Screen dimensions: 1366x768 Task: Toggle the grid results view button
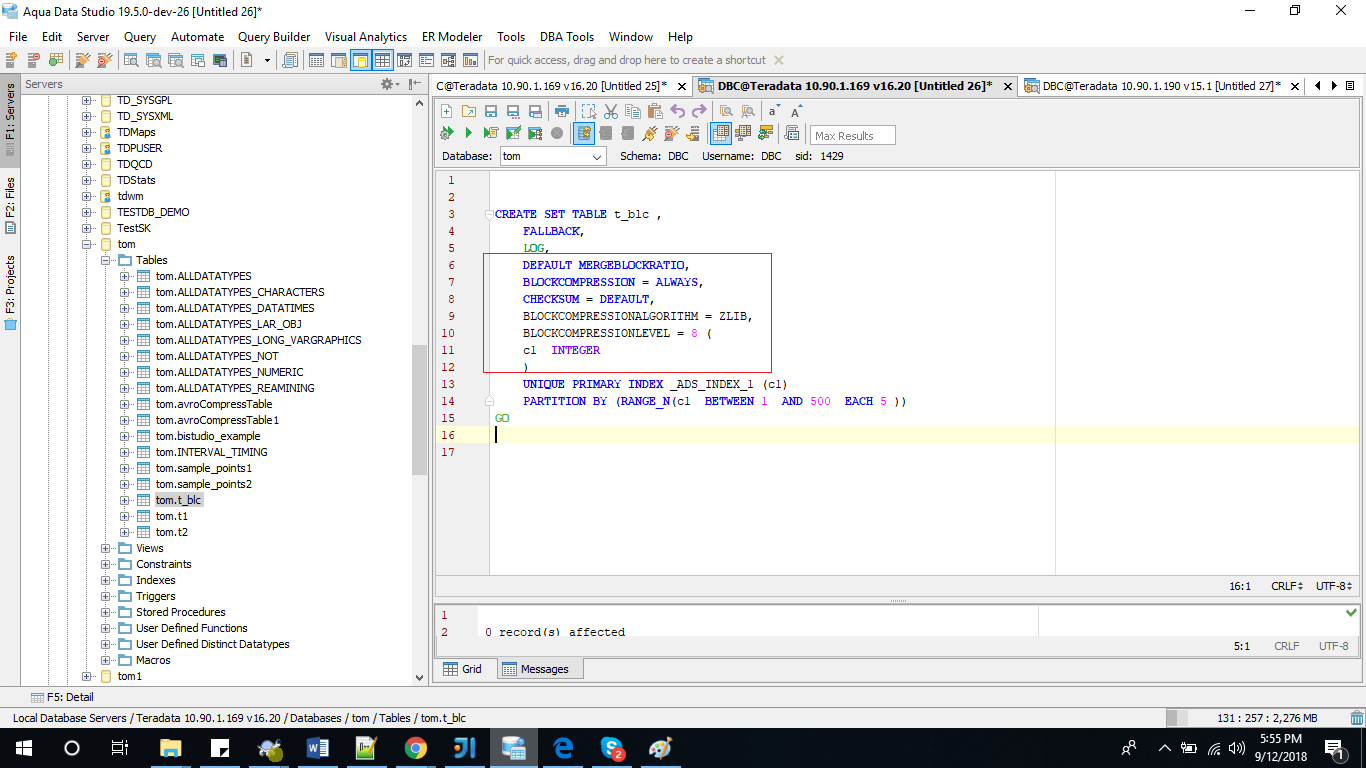coord(720,133)
